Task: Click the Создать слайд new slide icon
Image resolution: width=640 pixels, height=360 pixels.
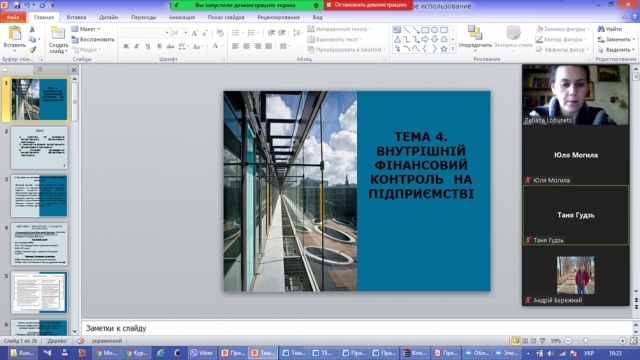Action: [58, 33]
